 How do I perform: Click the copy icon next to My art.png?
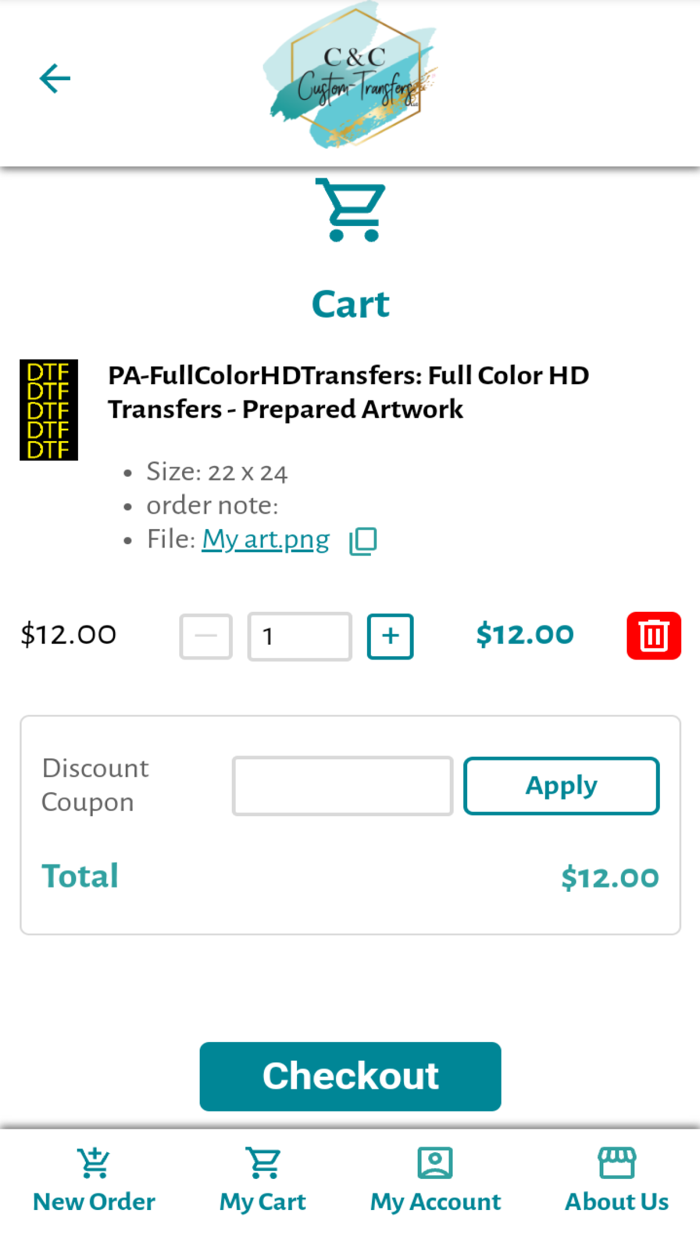[x=363, y=539]
